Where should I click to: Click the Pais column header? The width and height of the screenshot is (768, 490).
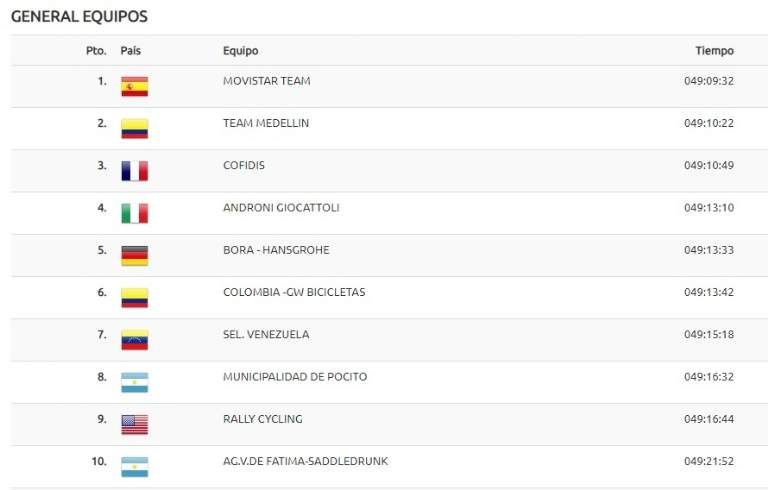130,51
